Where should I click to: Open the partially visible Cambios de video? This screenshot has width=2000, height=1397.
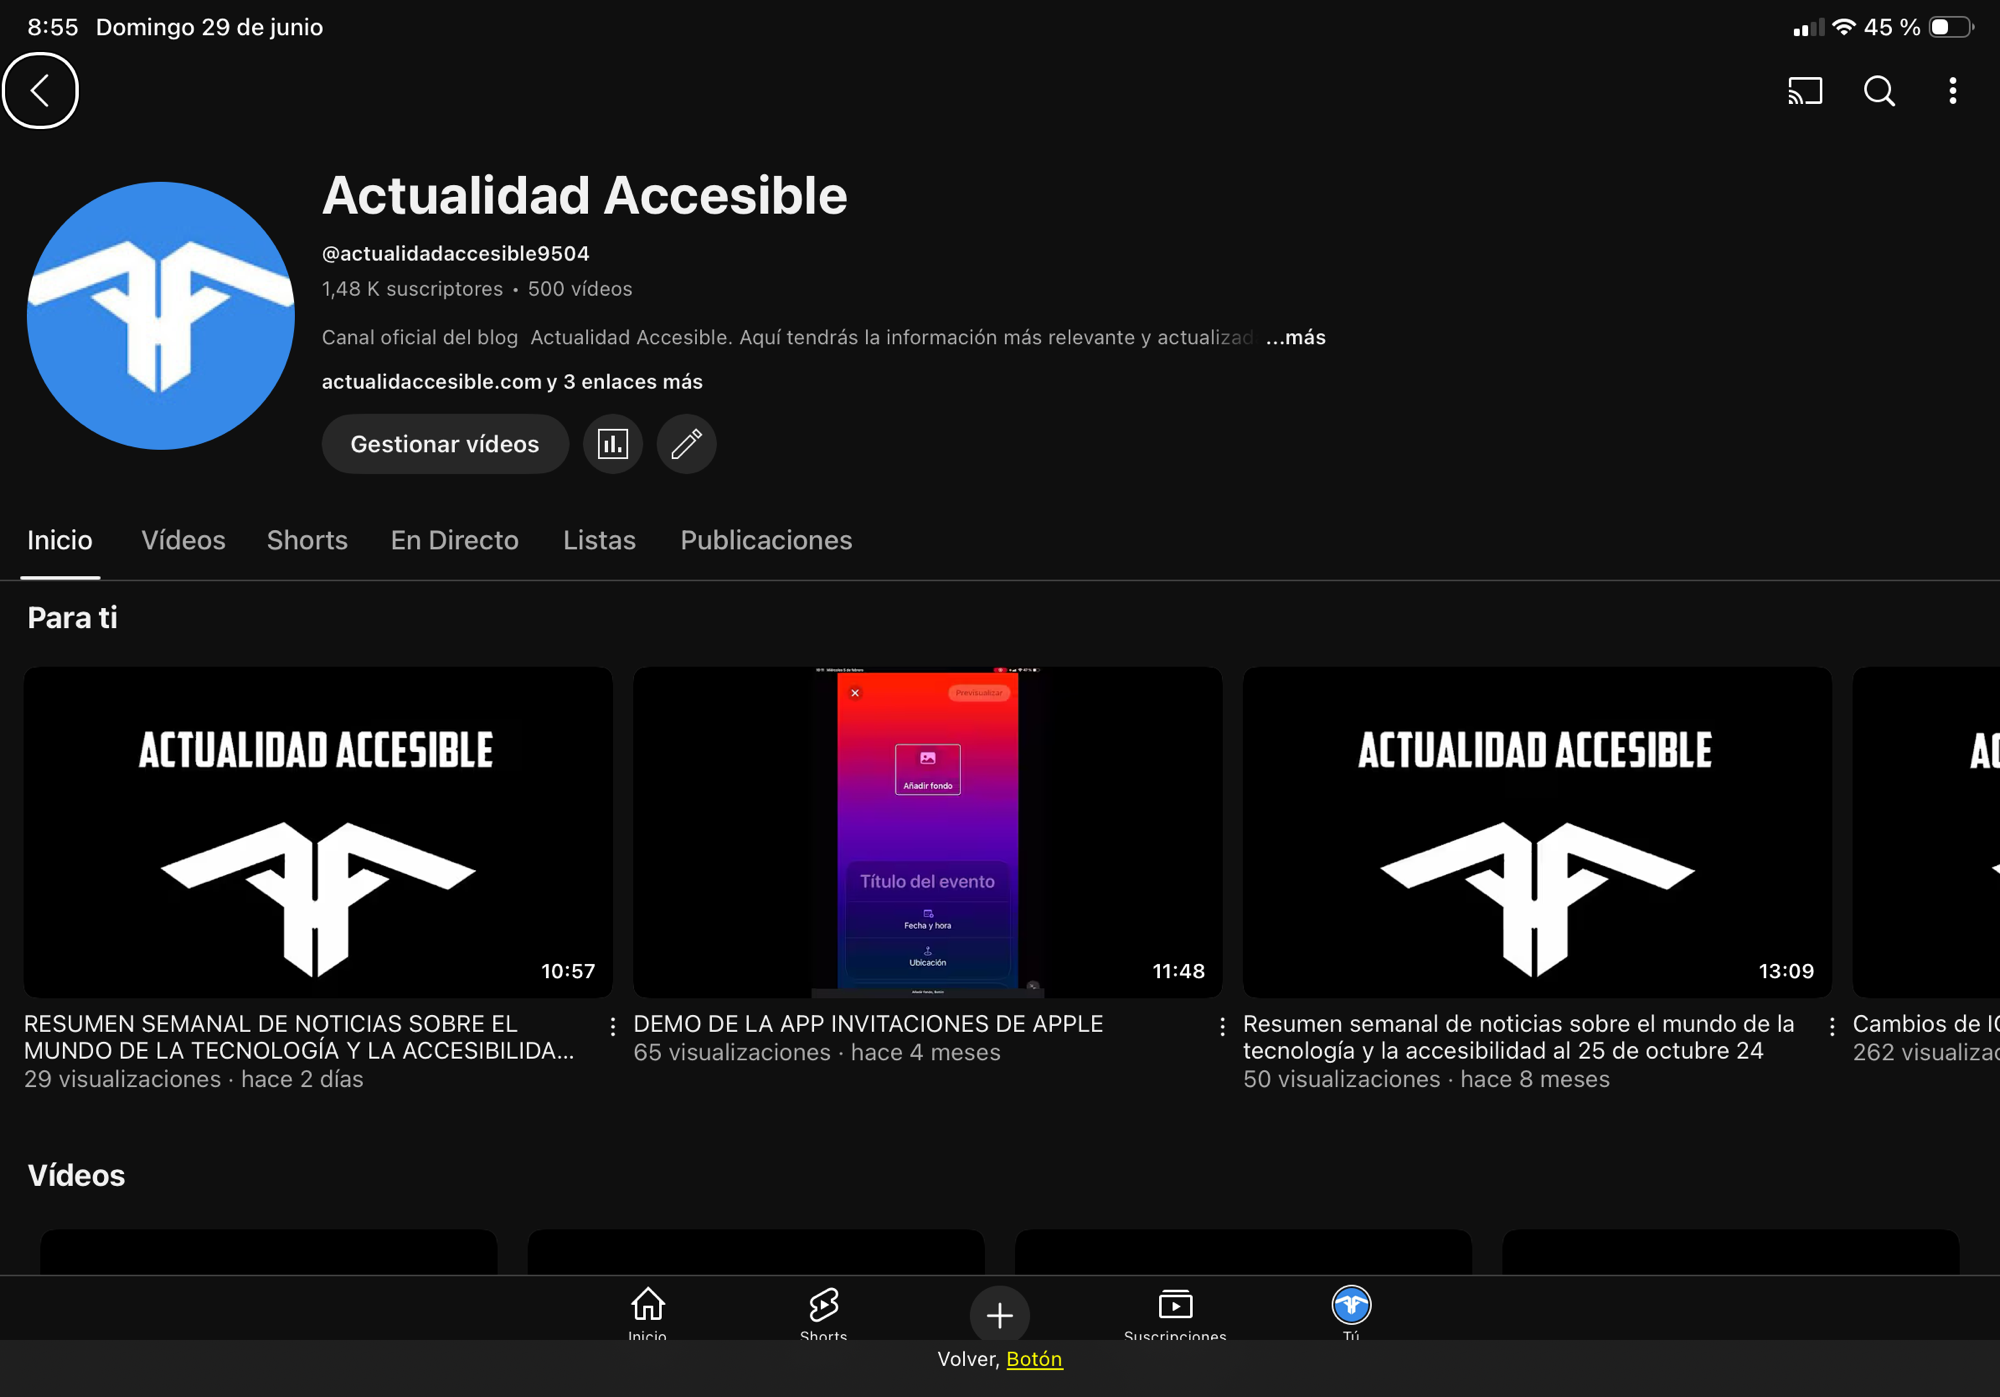(1926, 832)
